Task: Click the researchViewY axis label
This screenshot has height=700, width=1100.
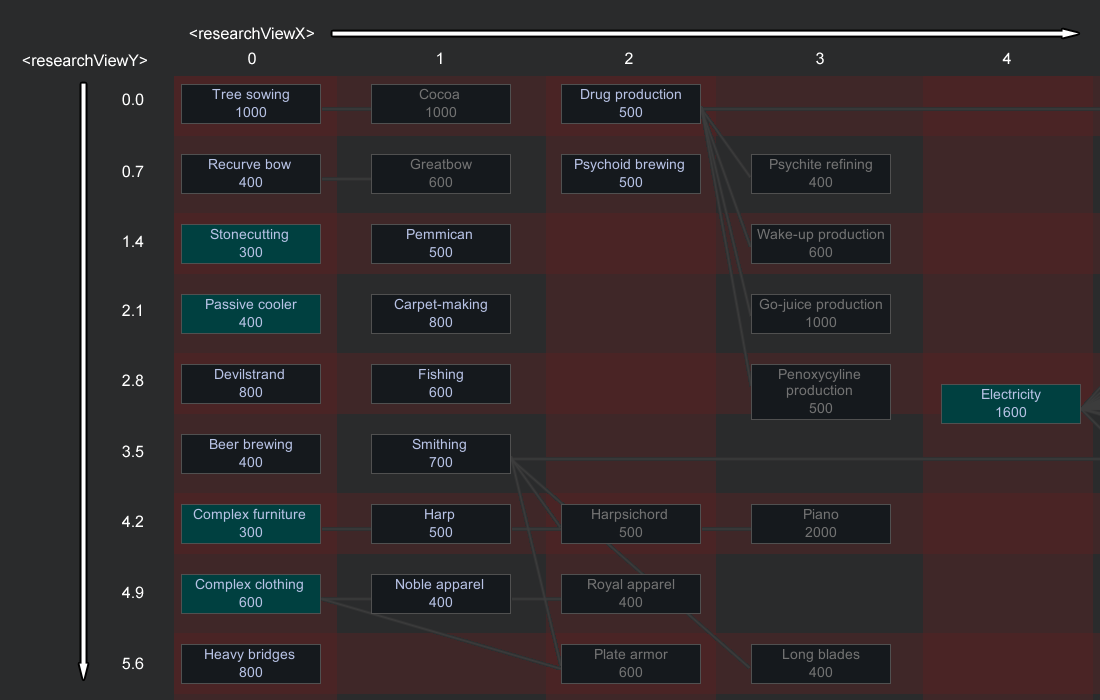Action: (85, 61)
